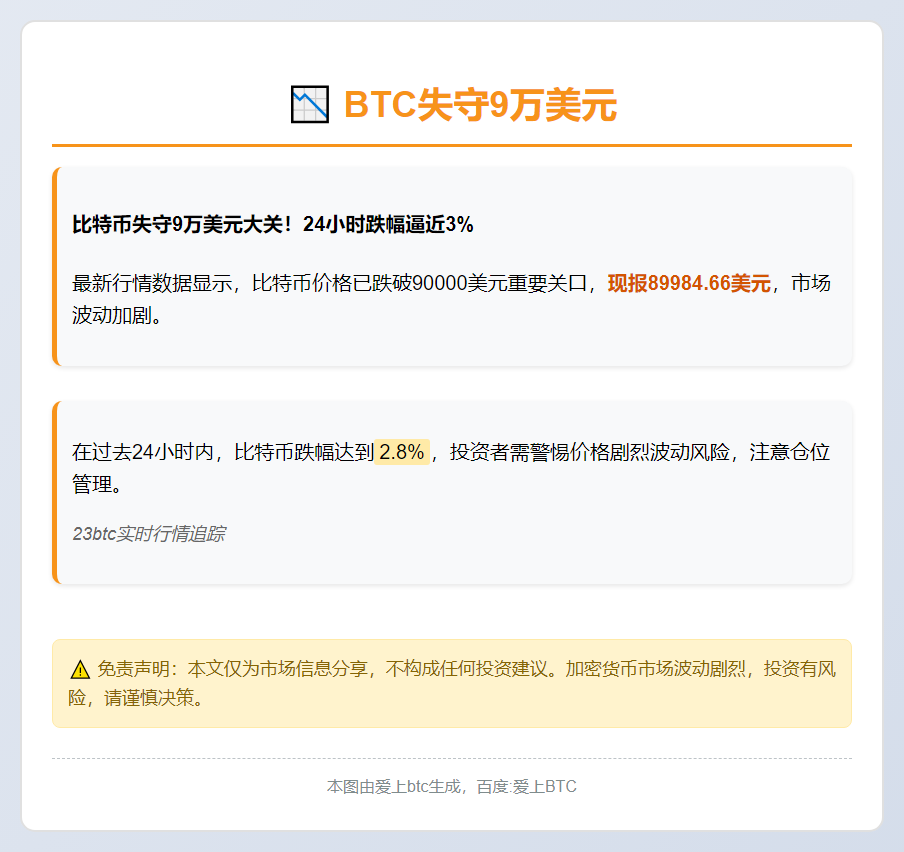
Task: Click the highlighted "2.8%" drop value
Action: [402, 451]
